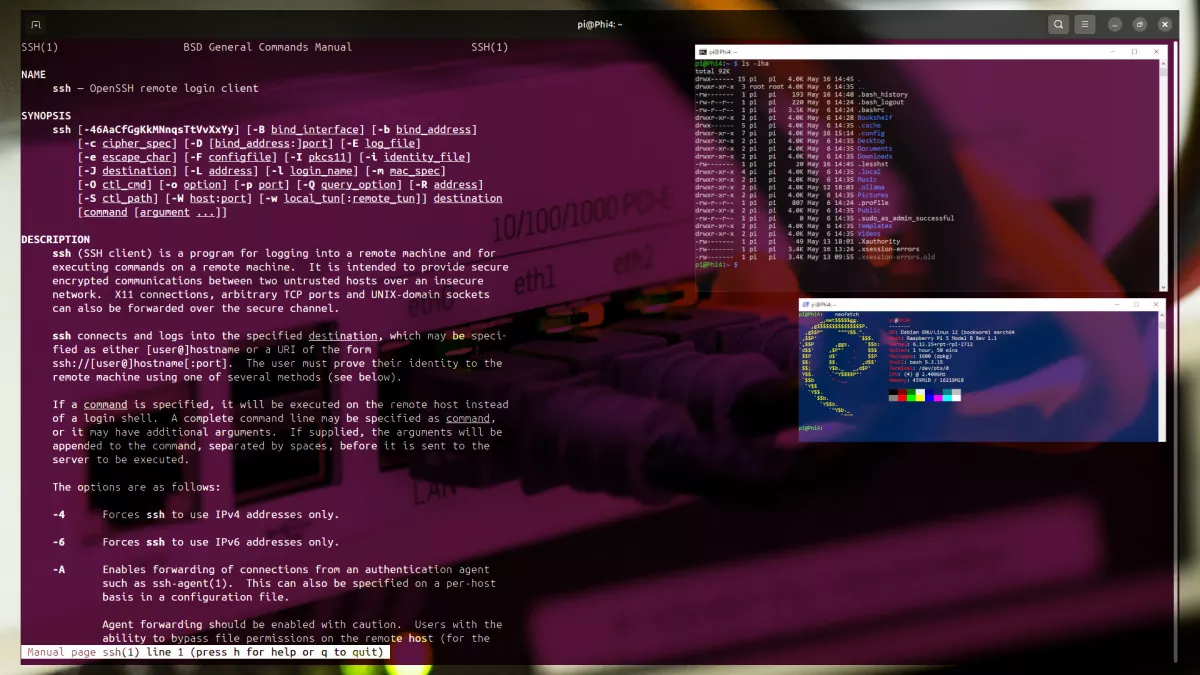Viewport: 1200px width, 675px height.
Task: Maximize the ls -lha terminal window
Action: pos(1134,51)
